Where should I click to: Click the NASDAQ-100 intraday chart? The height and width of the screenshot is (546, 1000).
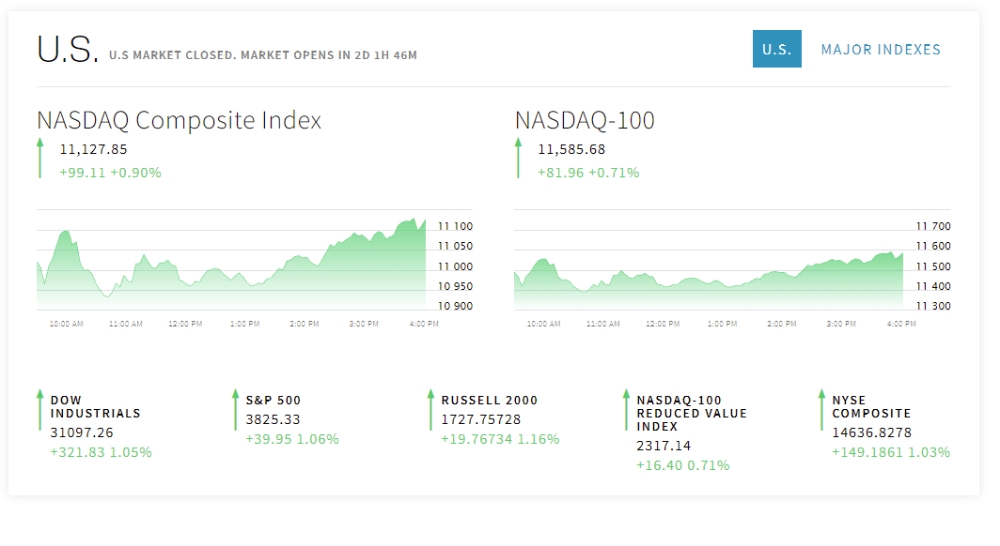(x=708, y=272)
